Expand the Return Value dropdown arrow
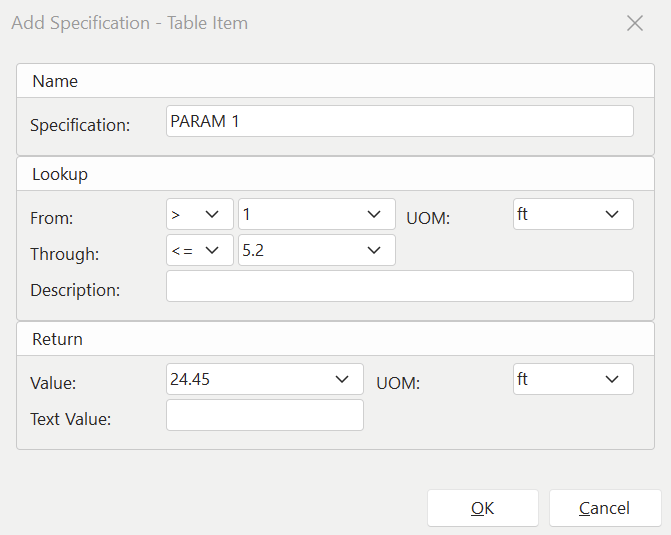 pyautogui.click(x=342, y=379)
